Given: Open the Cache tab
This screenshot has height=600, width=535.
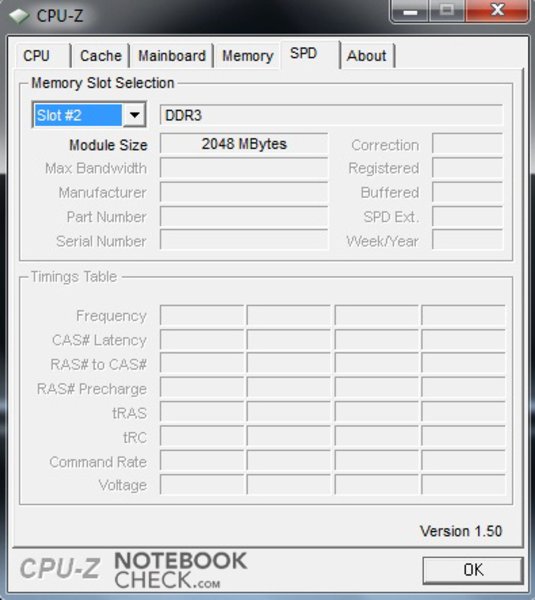Looking at the screenshot, I should point(101,56).
